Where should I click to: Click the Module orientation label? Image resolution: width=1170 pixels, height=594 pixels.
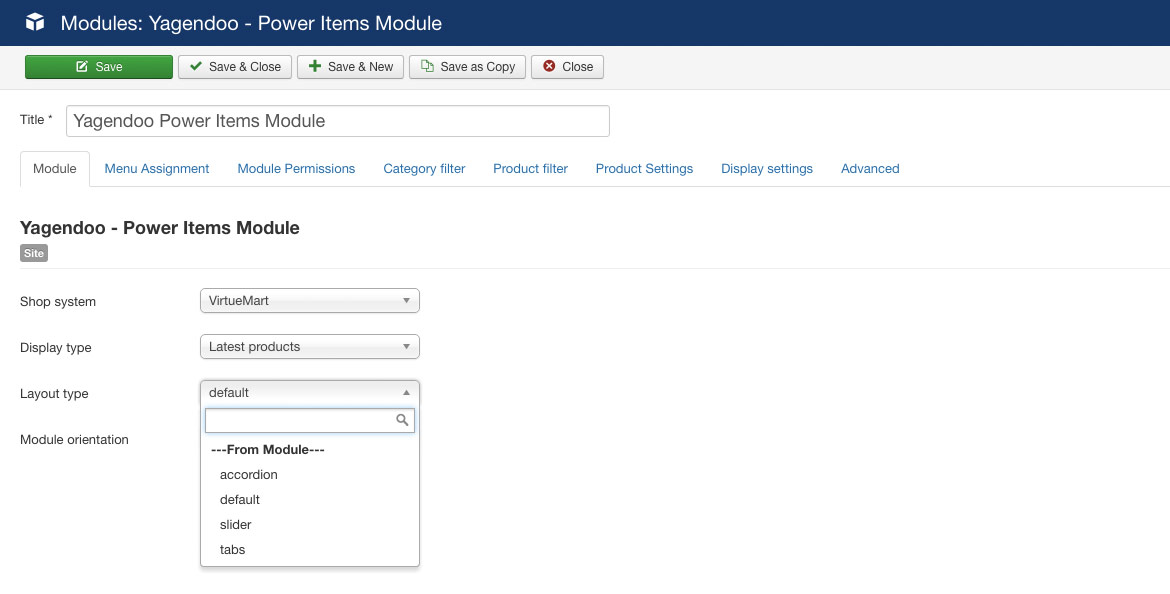75,440
